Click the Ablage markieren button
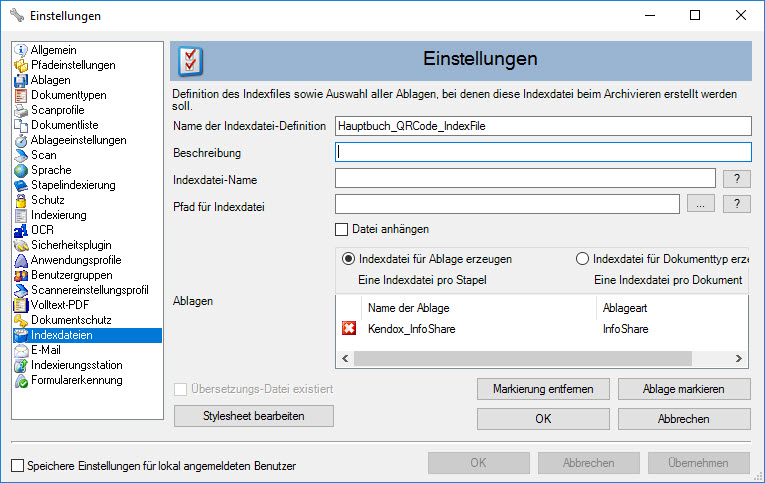 click(684, 388)
